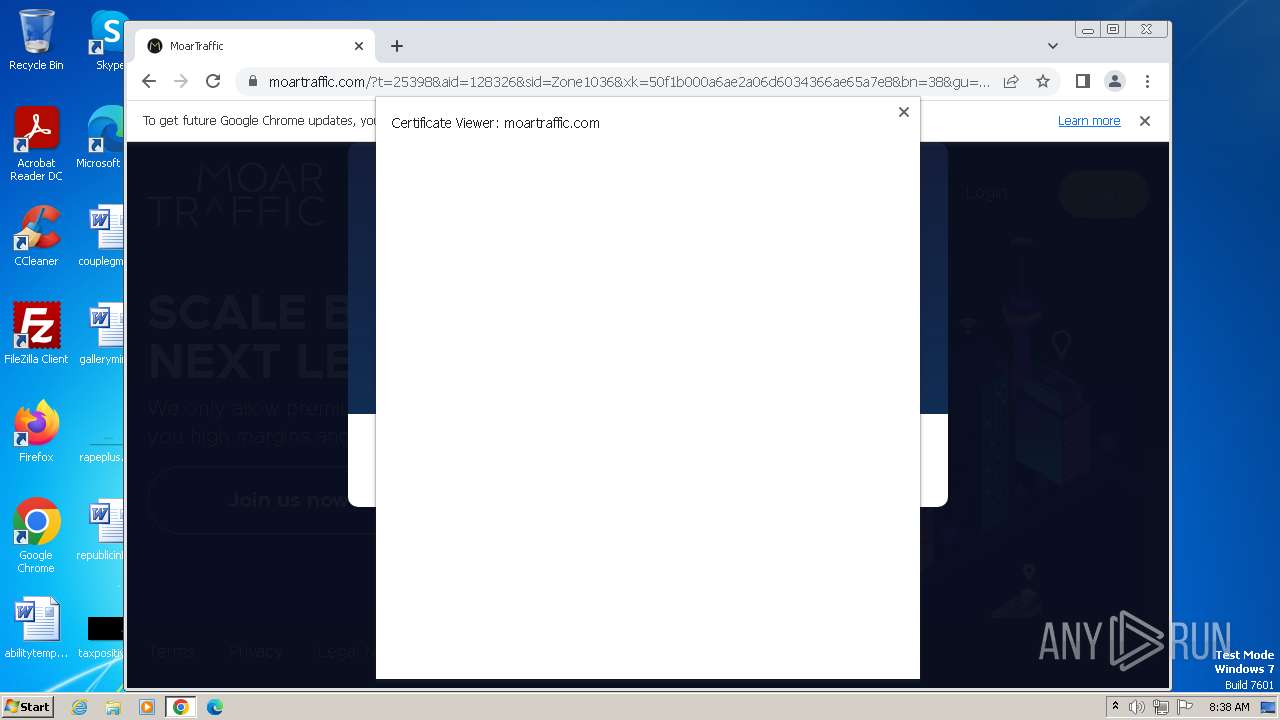This screenshot has width=1280, height=720.
Task: Open the Action Center flag icon
Action: [x=1185, y=707]
